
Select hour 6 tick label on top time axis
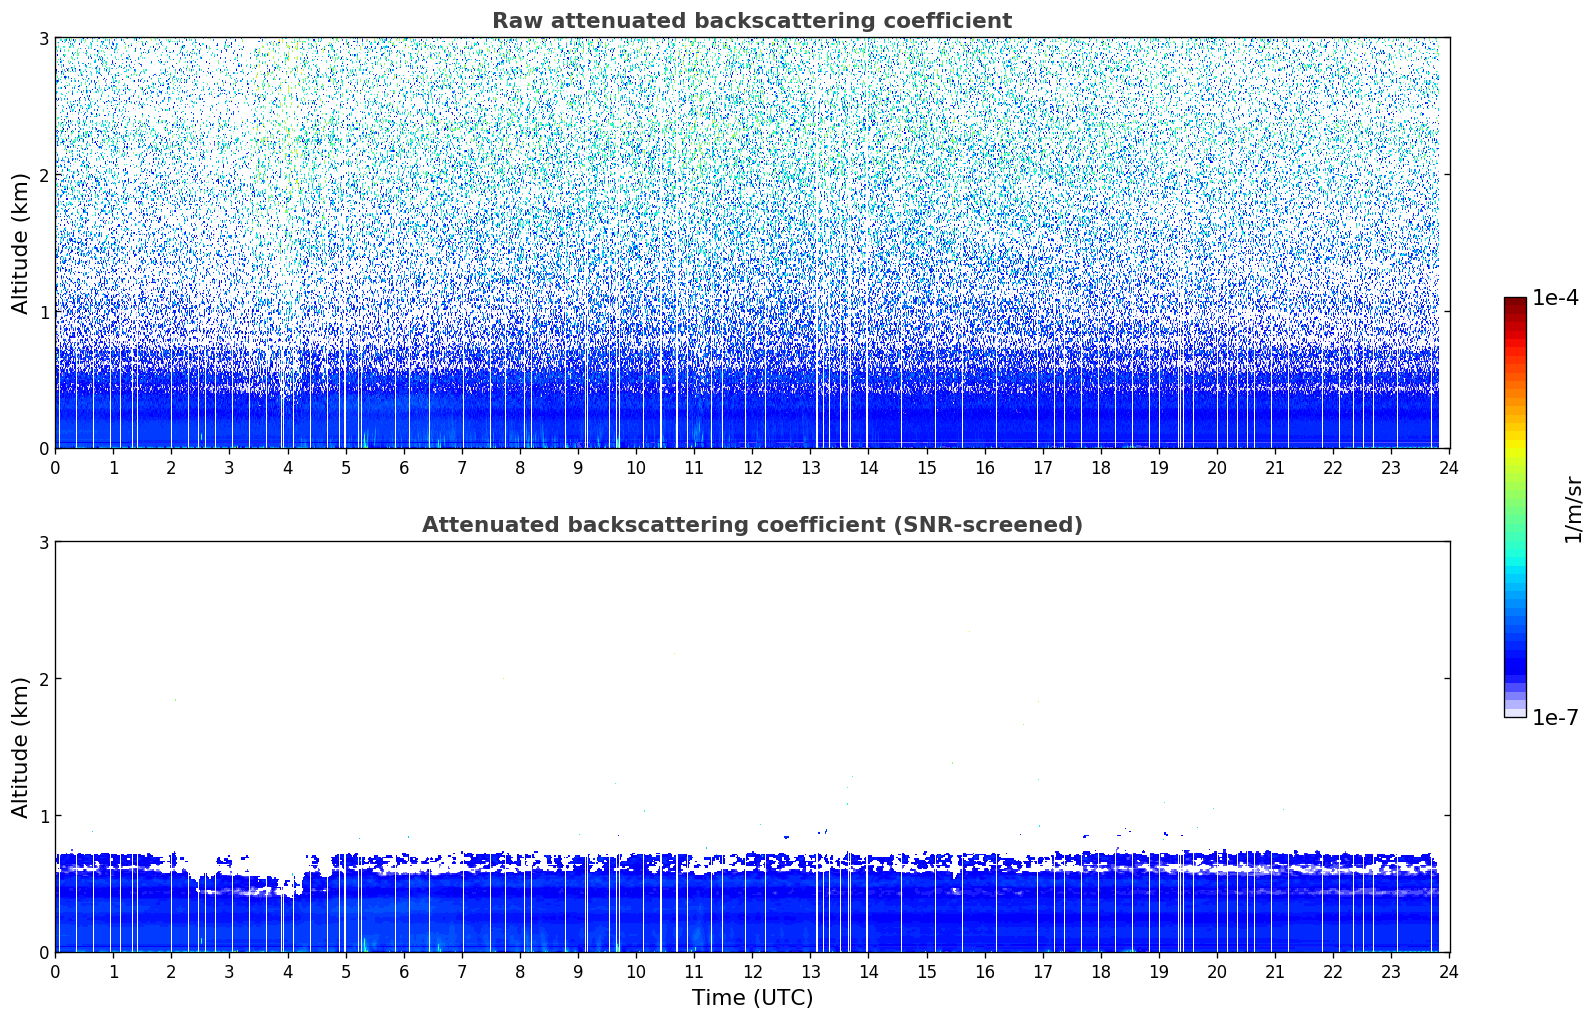(404, 468)
